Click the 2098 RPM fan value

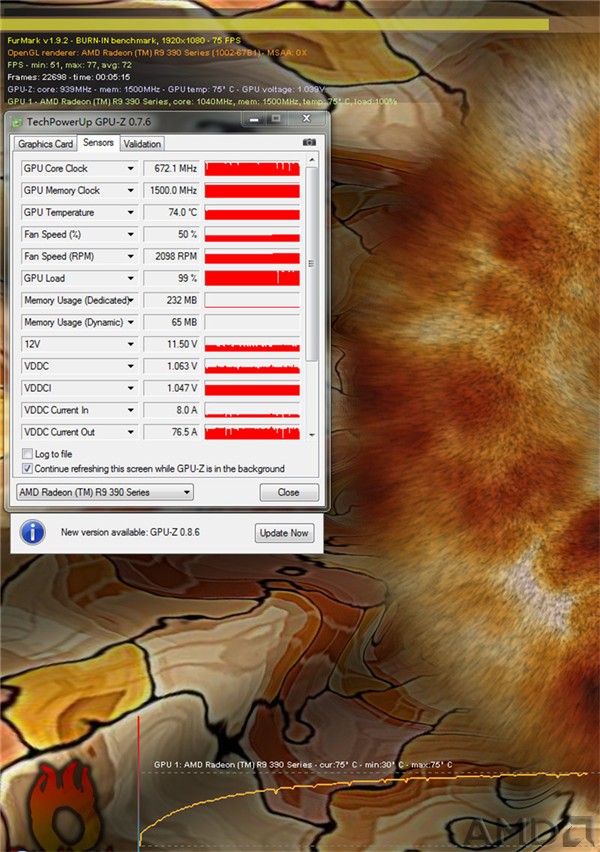[171, 256]
